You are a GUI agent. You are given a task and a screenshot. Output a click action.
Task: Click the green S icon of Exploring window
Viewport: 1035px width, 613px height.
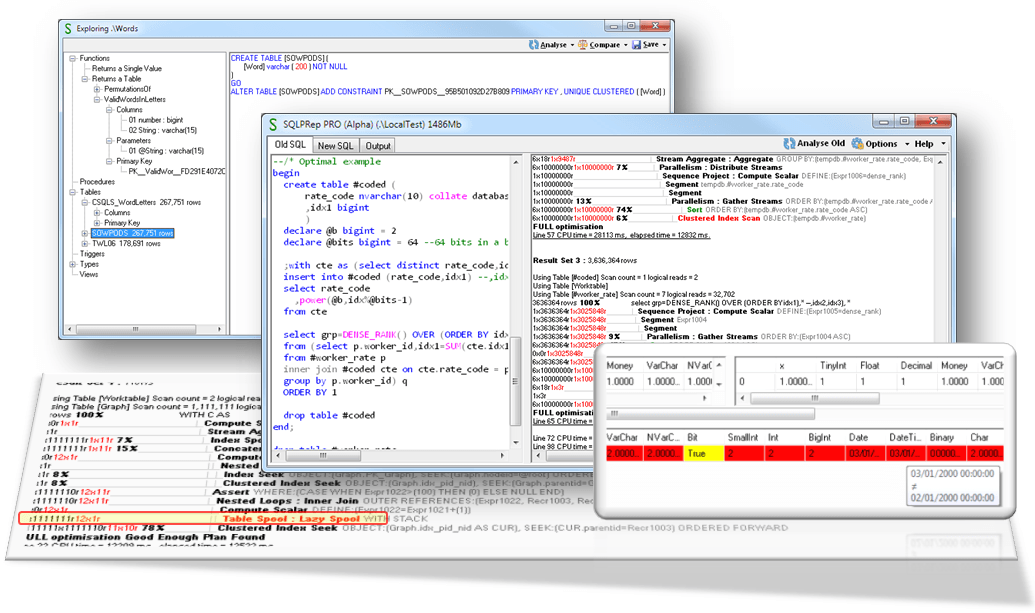[68, 28]
